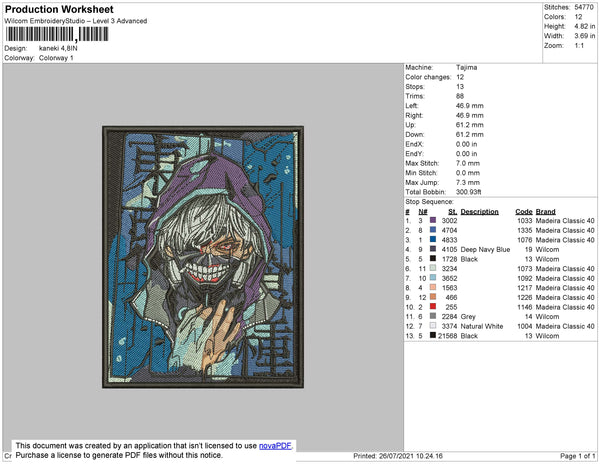600x464 pixels.
Task: Select the 'N#' column header
Action: point(422,212)
